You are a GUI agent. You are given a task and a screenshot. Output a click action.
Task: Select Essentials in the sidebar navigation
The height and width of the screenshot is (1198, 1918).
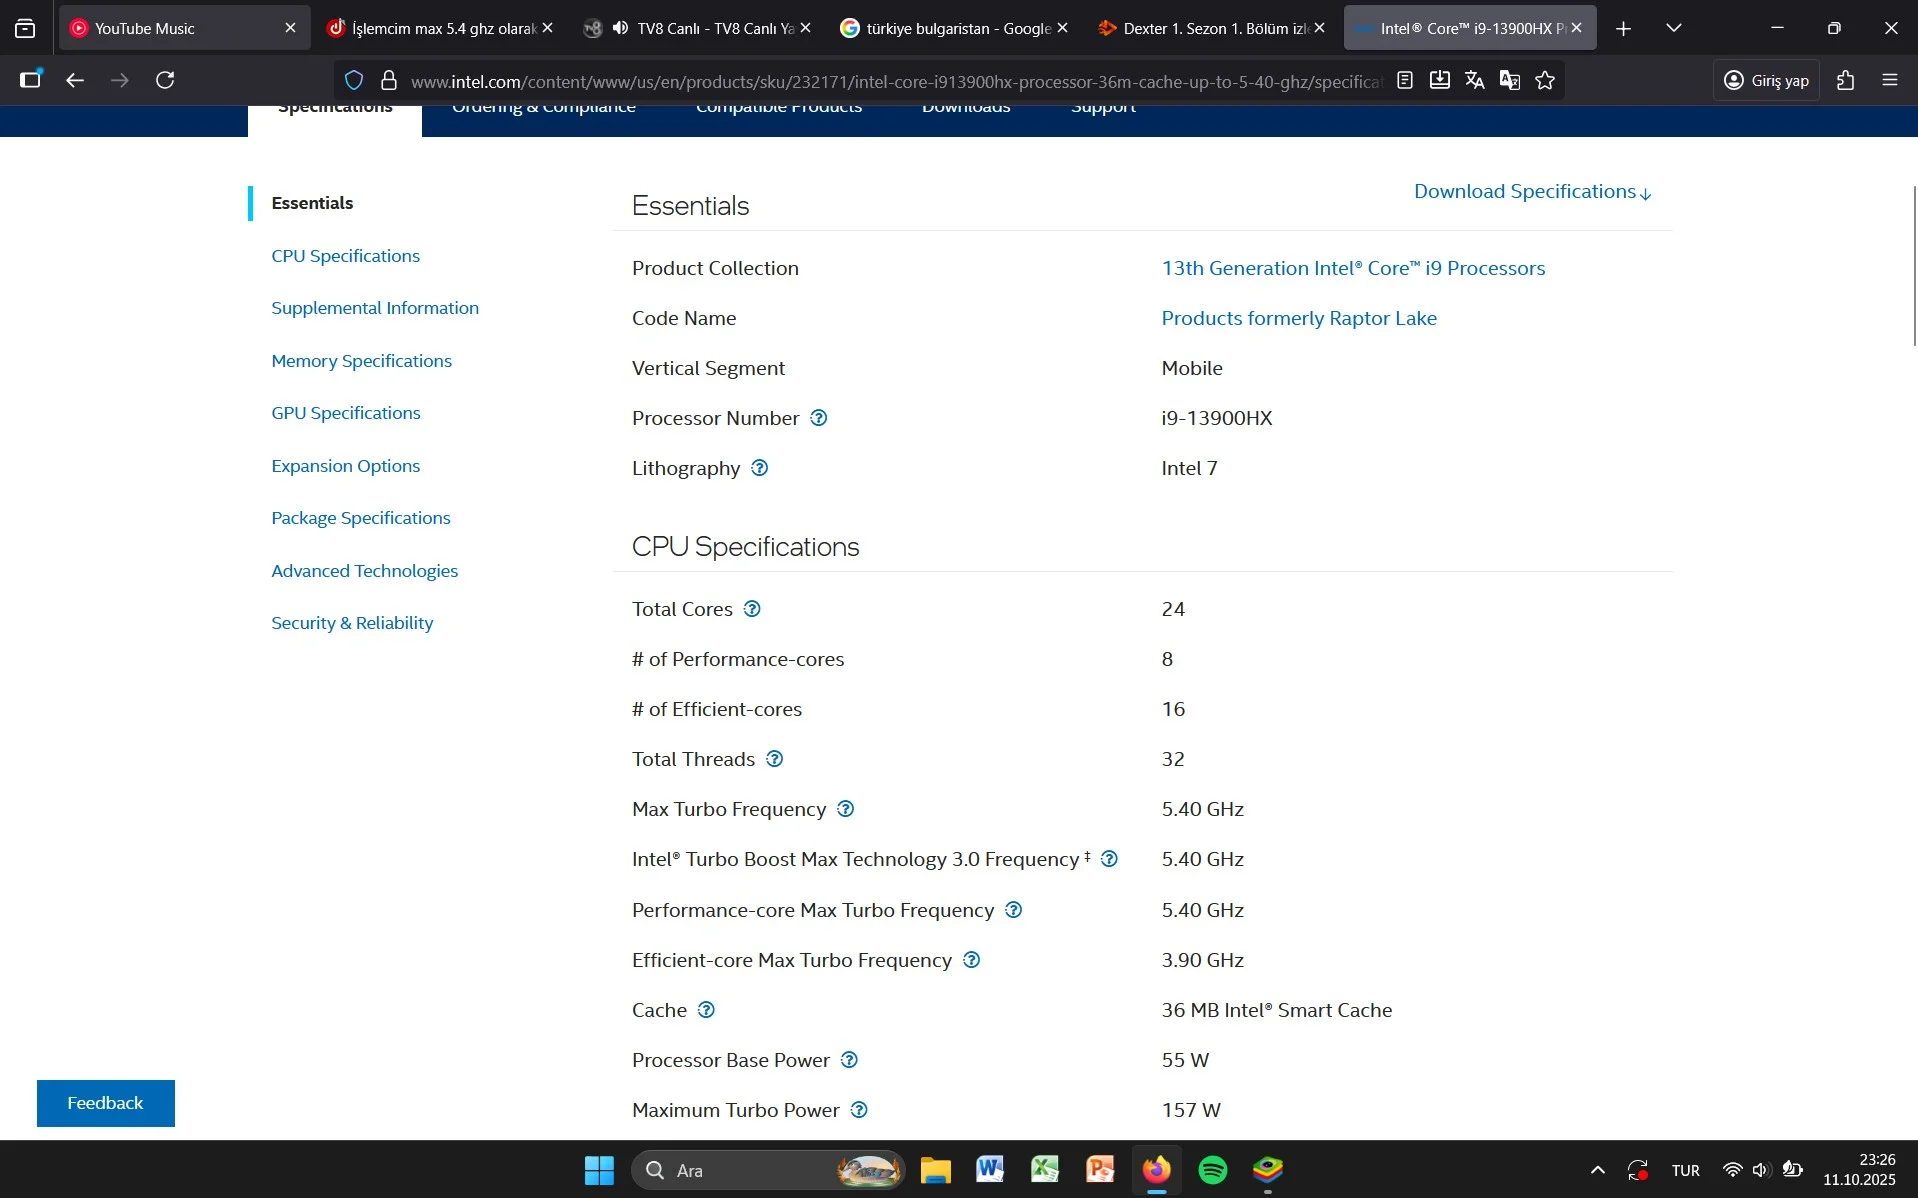pos(312,203)
